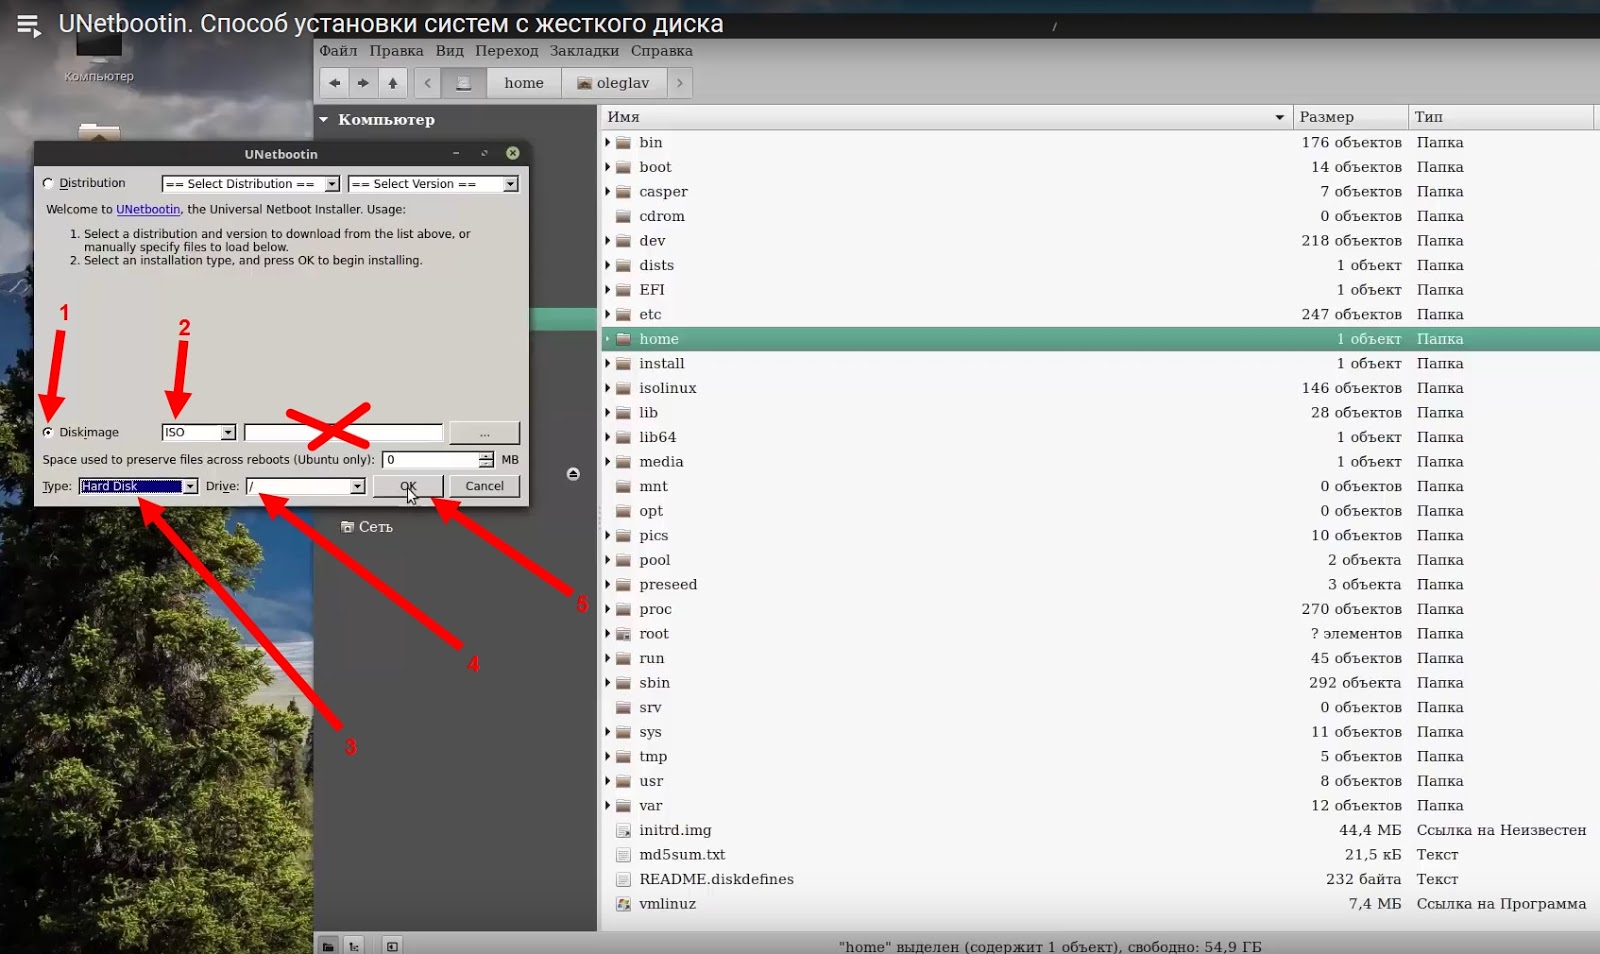Open the Вид menu

450,51
